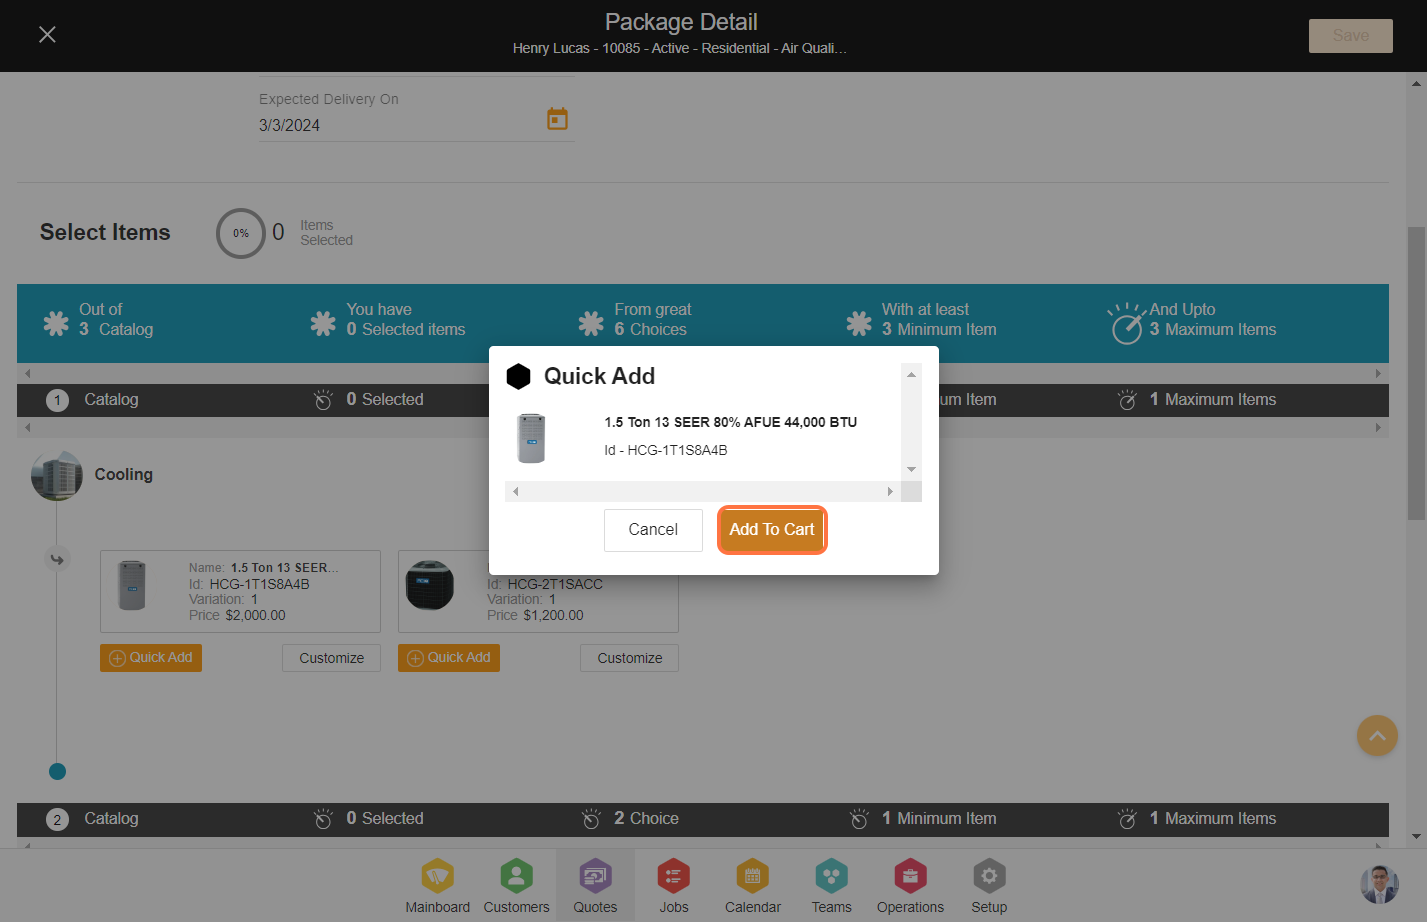Open Teams from bottom navigation
The height and width of the screenshot is (922, 1427).
(x=831, y=886)
